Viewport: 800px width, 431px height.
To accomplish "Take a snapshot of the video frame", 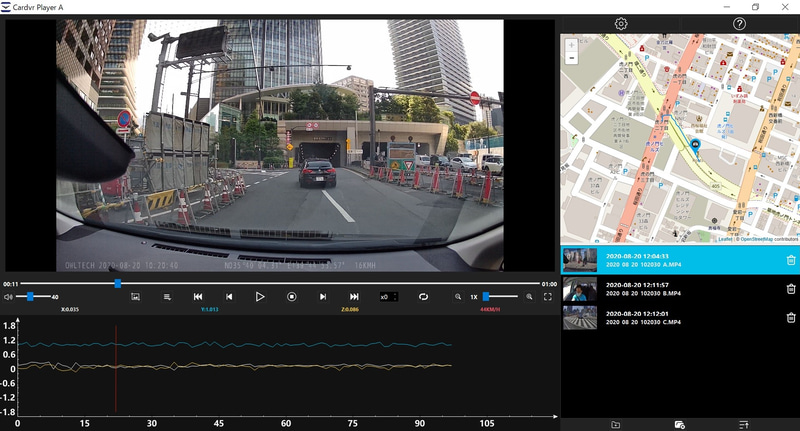I will pyautogui.click(x=135, y=296).
